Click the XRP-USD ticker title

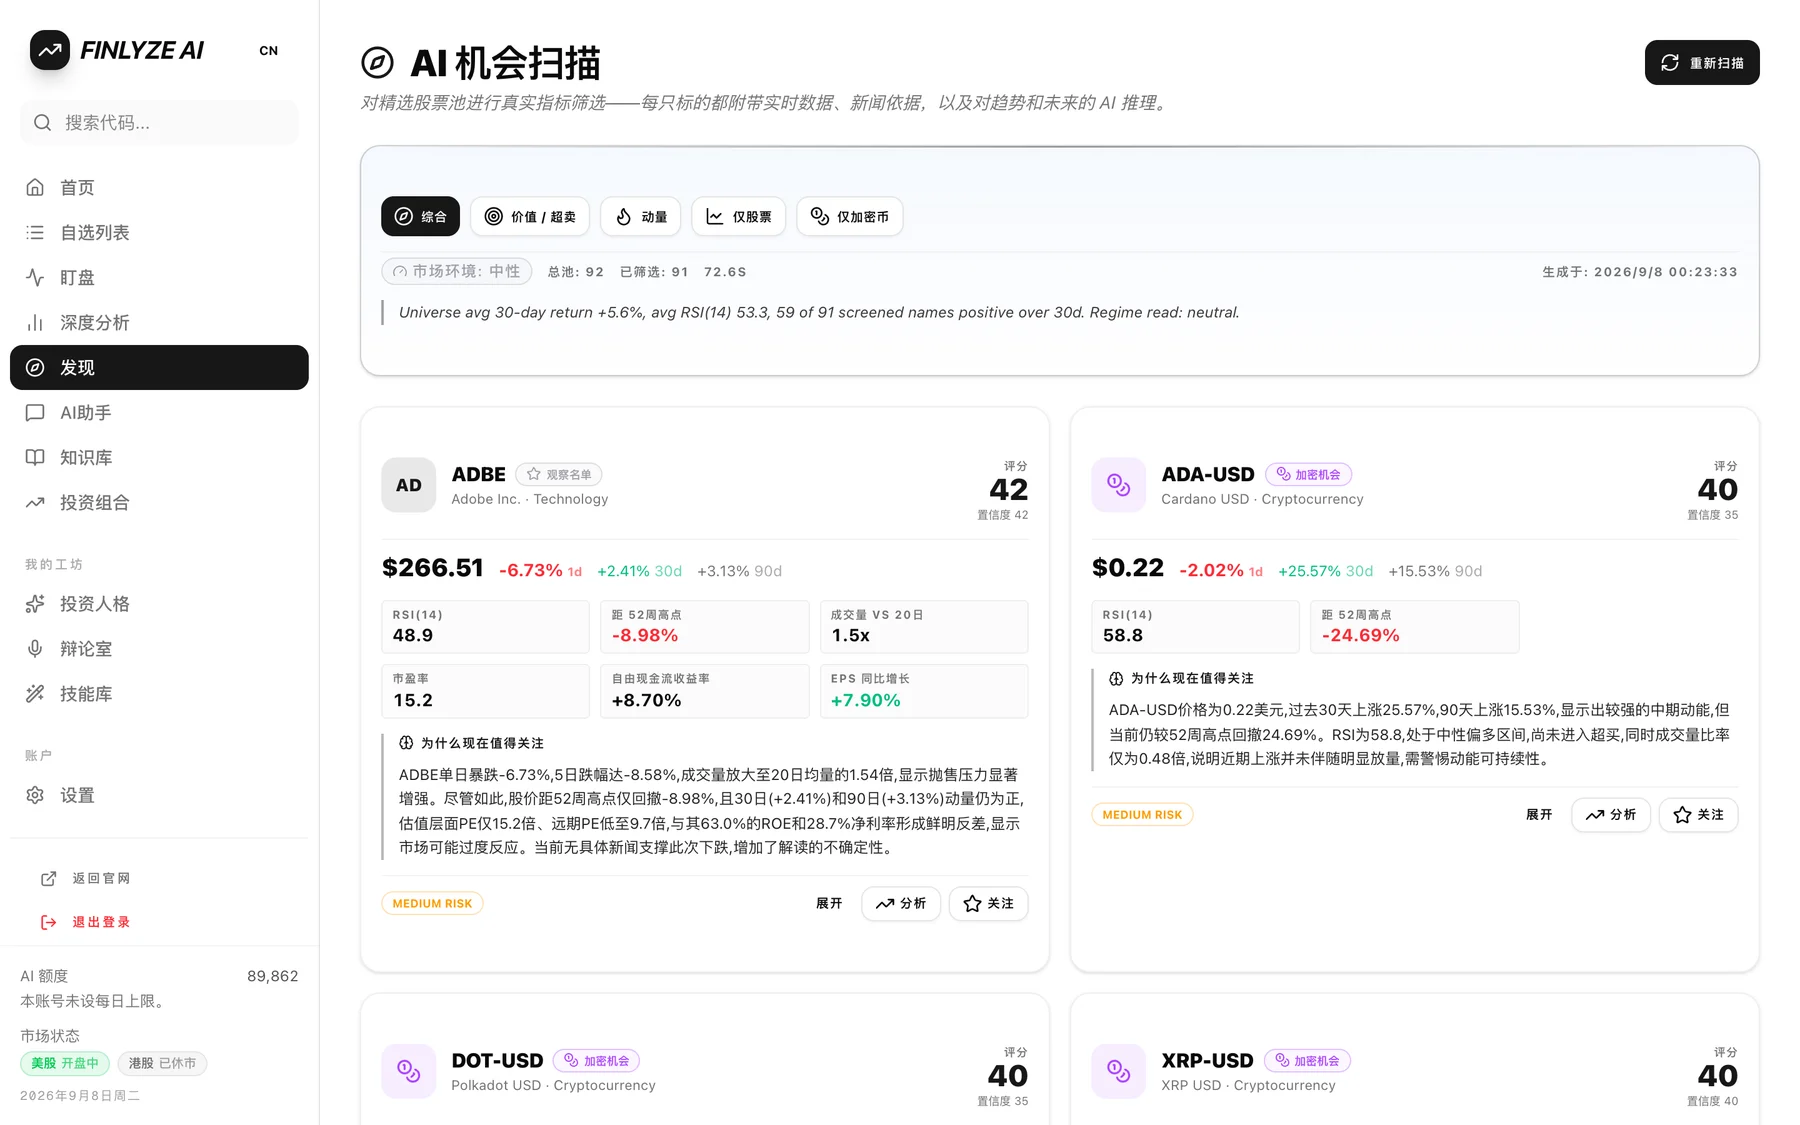[1207, 1060]
